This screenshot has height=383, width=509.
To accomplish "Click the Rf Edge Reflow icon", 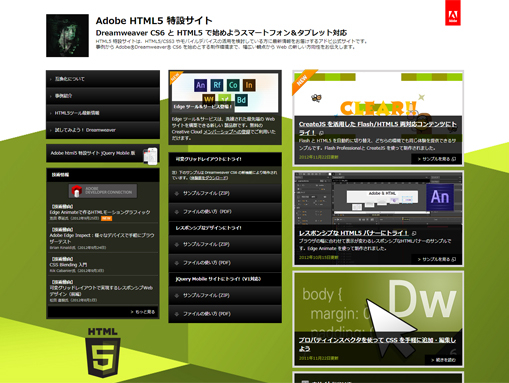I will (x=217, y=85).
